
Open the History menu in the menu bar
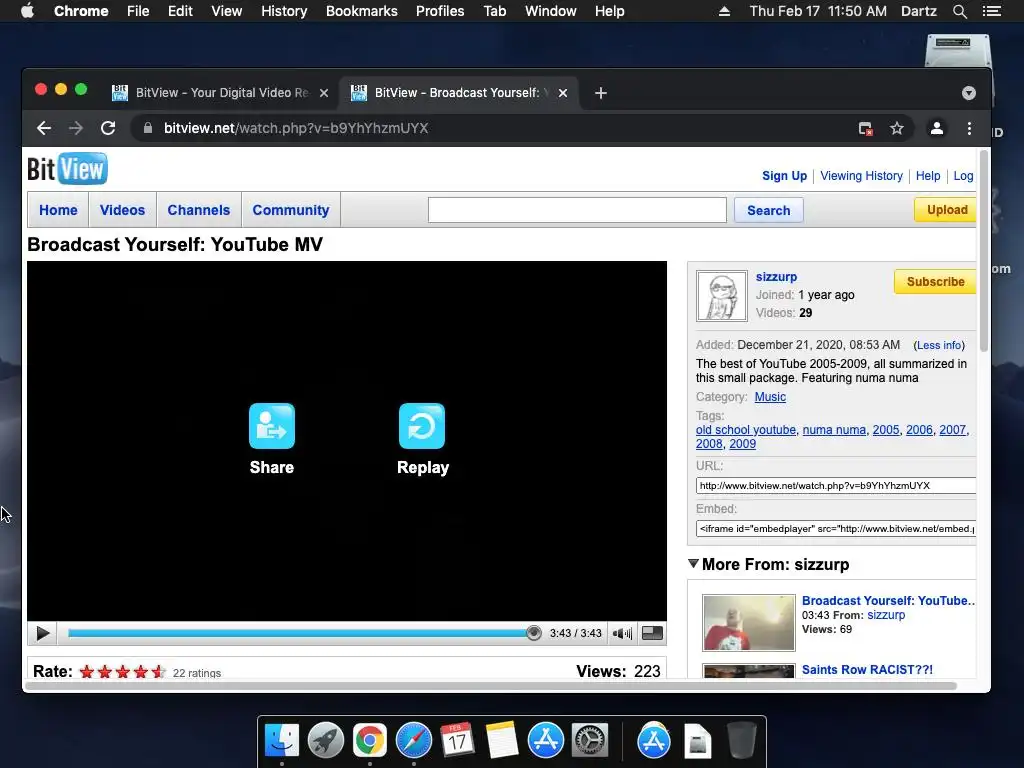click(x=284, y=11)
